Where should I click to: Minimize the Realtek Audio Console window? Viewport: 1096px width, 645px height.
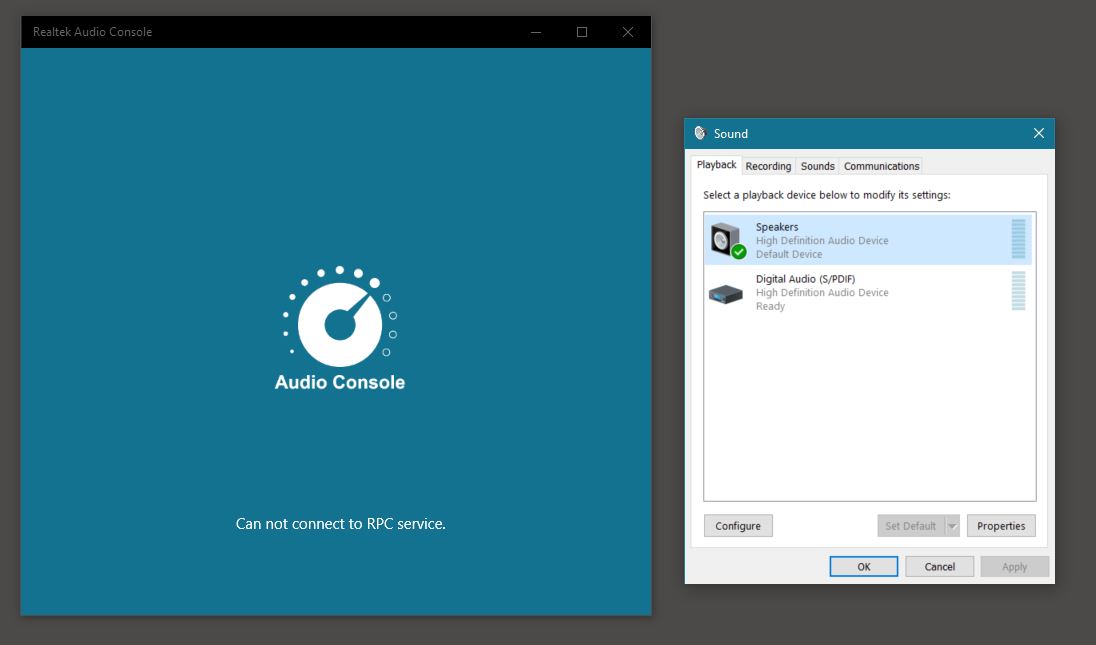(x=536, y=32)
